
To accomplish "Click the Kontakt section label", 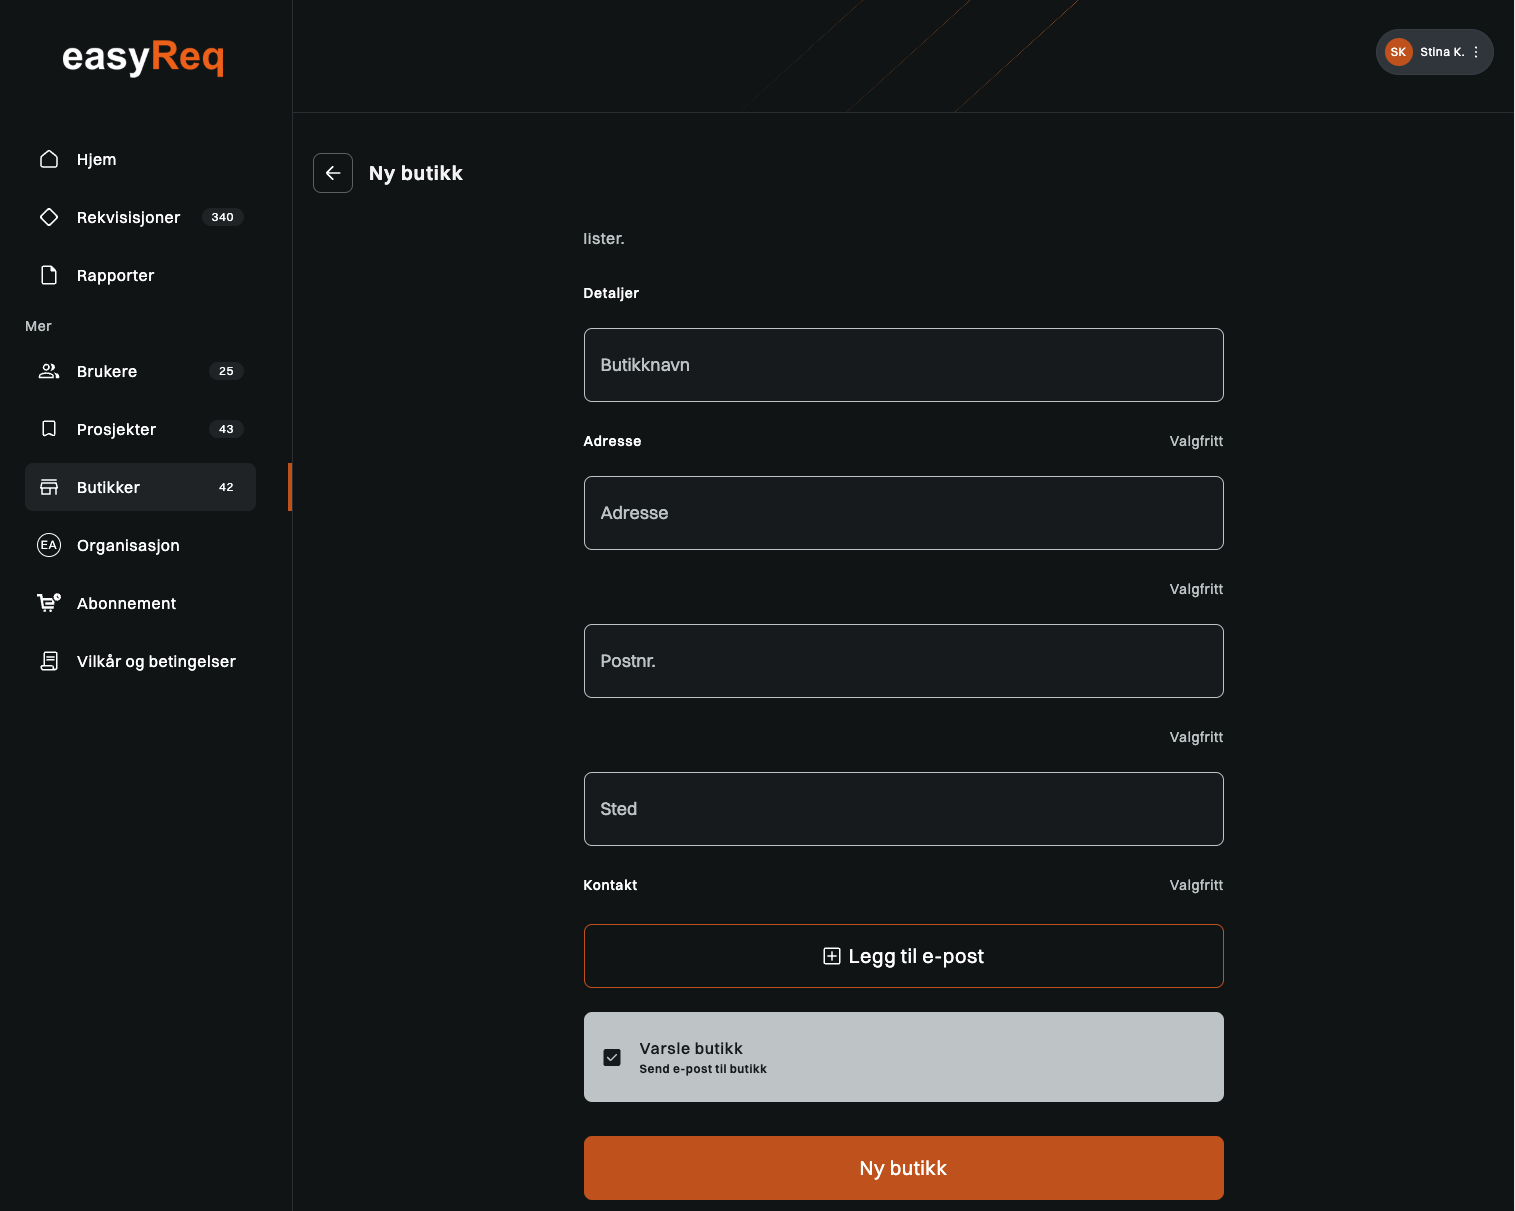I will coord(610,885).
